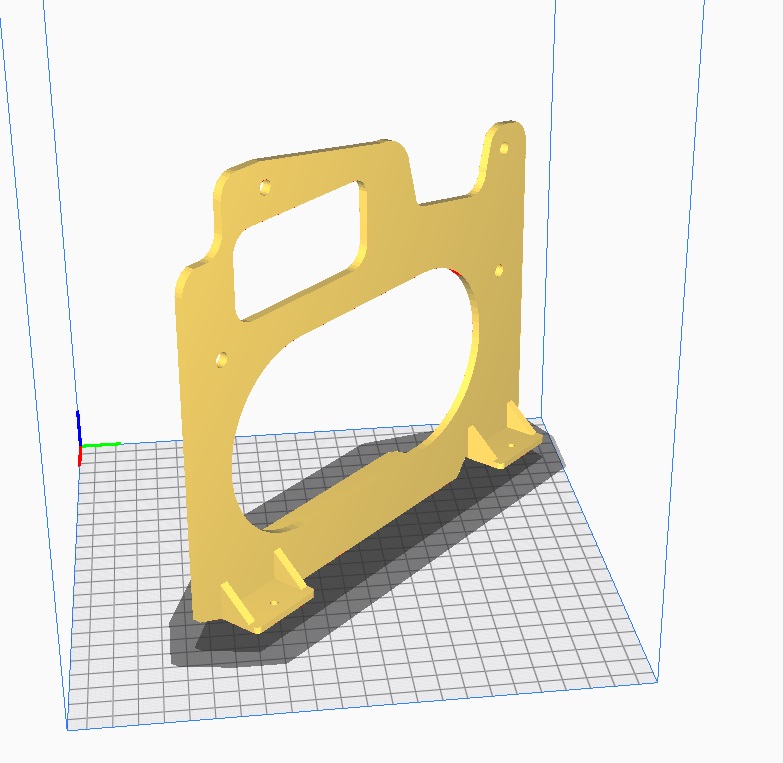Click the hole in the top-right tab
Image resolution: width=783 pixels, height=763 pixels.
coord(503,148)
